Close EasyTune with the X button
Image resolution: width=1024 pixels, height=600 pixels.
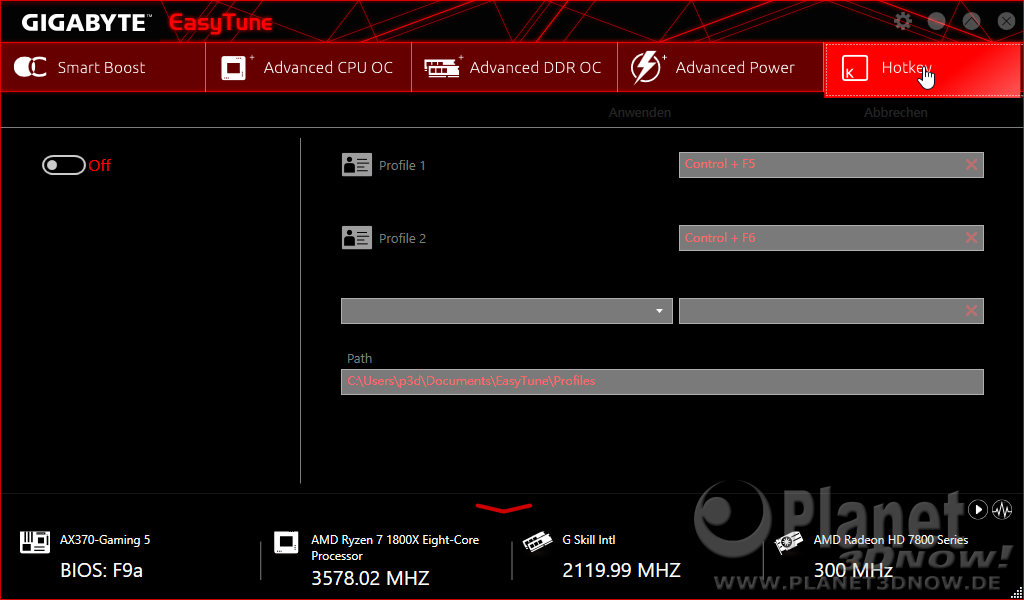(1006, 22)
